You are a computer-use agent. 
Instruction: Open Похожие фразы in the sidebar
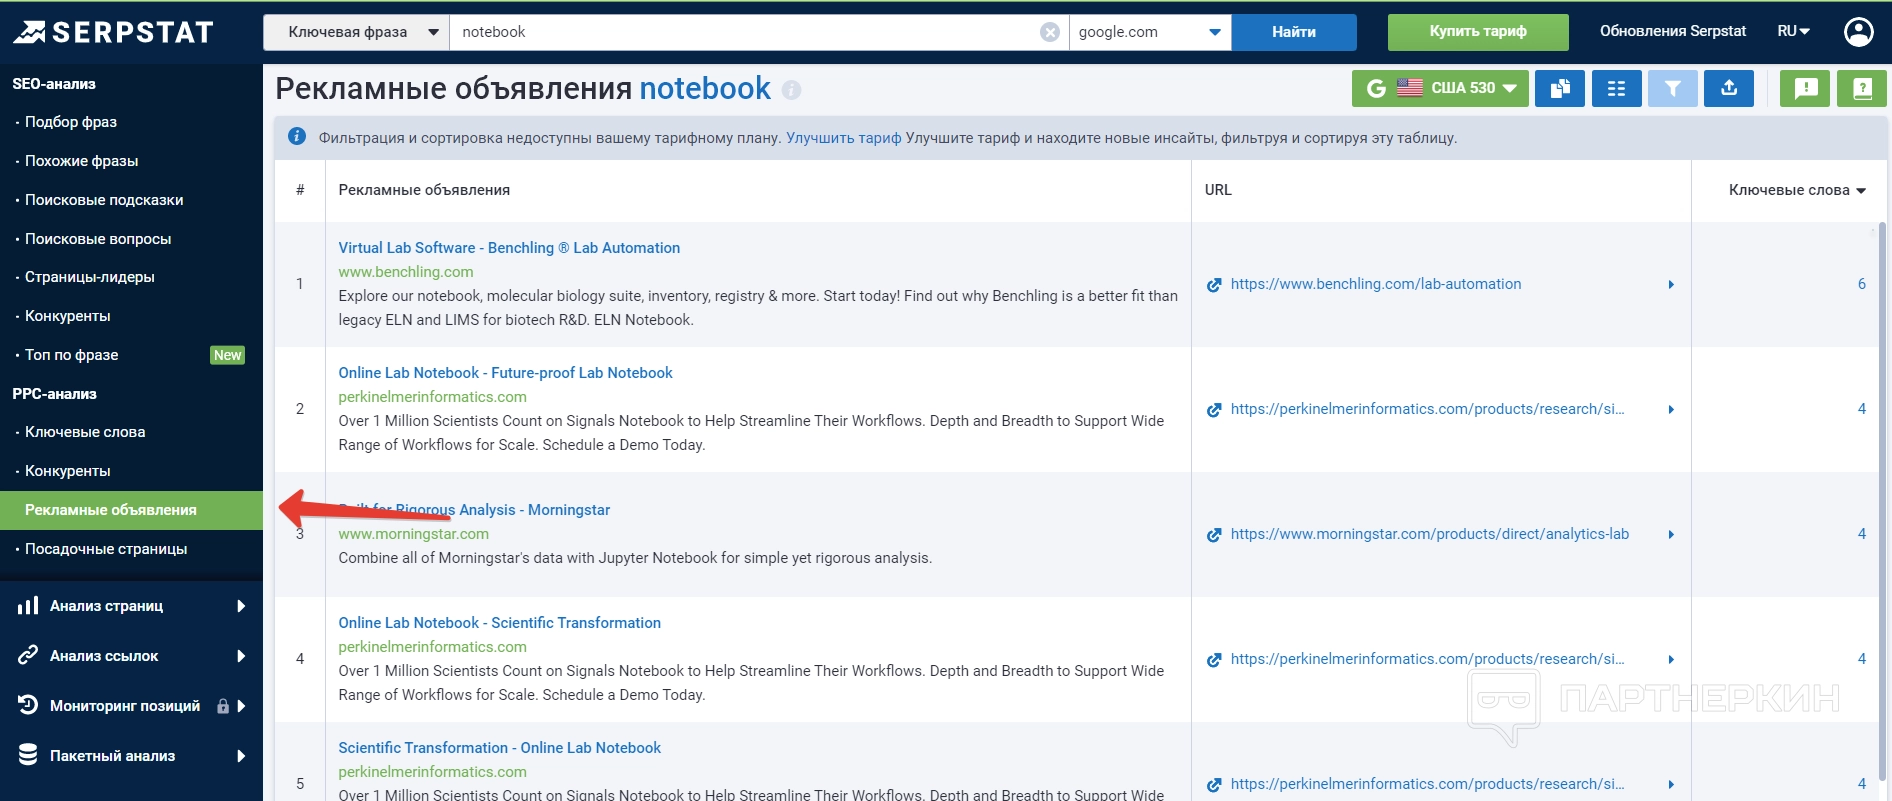(x=82, y=161)
